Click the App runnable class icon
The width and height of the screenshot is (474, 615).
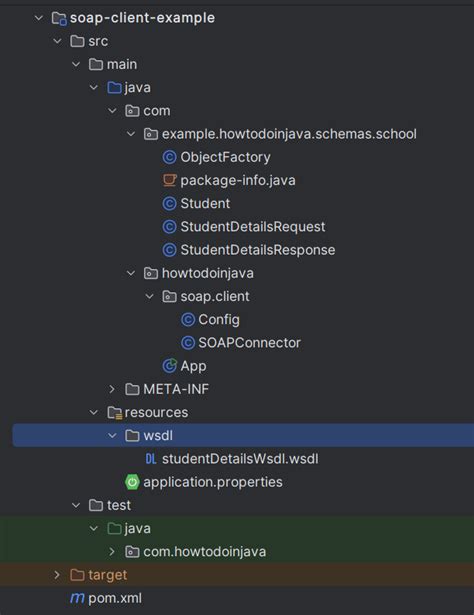click(169, 366)
